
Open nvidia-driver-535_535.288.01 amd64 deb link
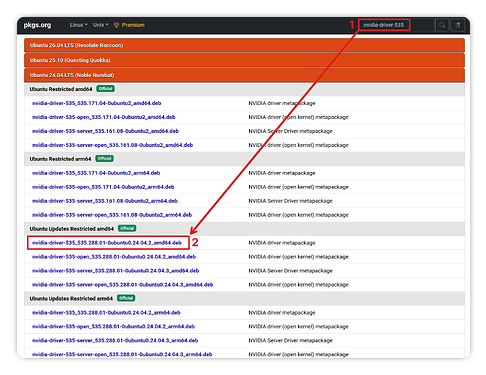[107, 243]
